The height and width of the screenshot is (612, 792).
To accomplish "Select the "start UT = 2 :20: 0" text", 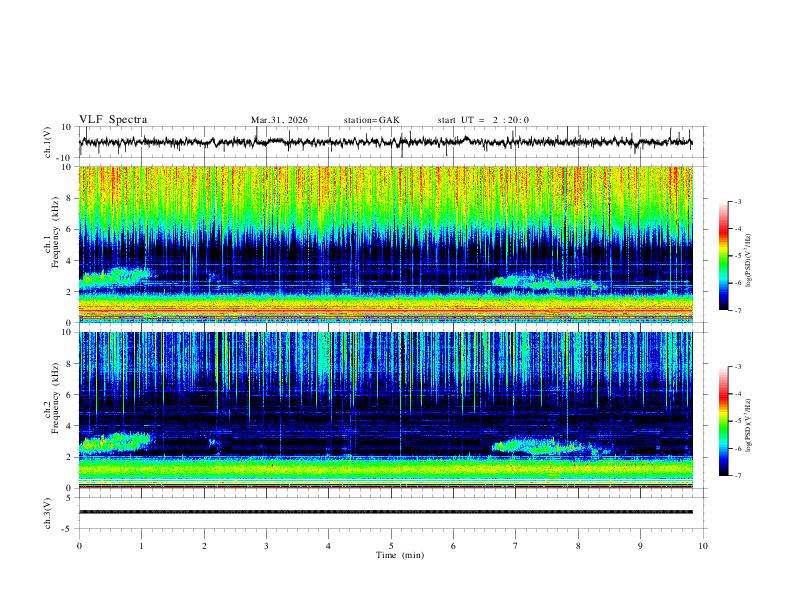I will point(483,120).
